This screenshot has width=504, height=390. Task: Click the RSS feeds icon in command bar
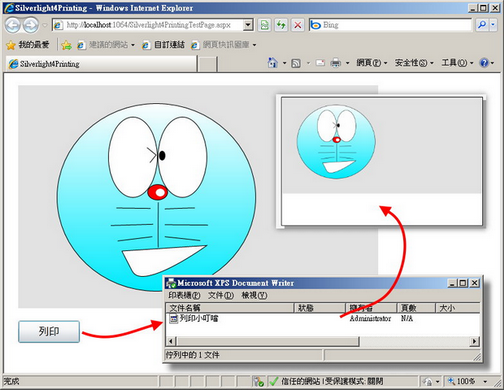296,63
